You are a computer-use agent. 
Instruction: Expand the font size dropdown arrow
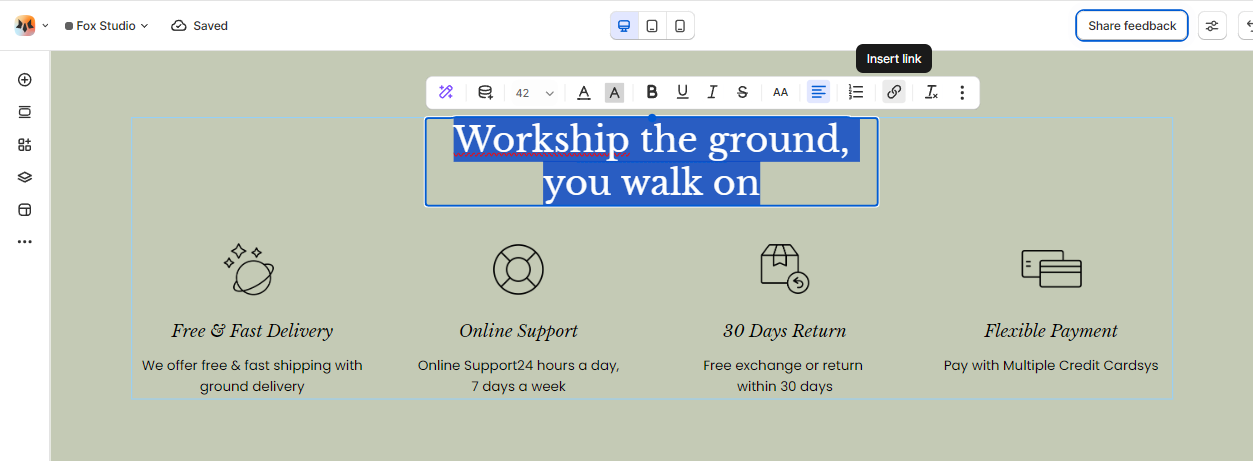[x=549, y=93]
